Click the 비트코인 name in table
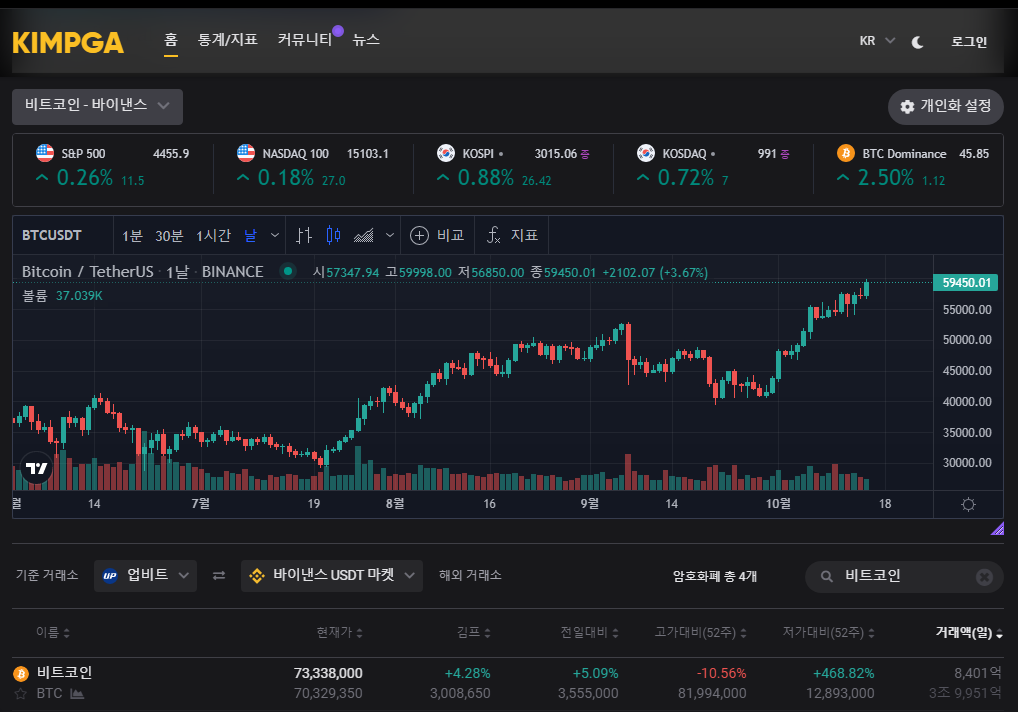1018x712 pixels. pos(64,672)
